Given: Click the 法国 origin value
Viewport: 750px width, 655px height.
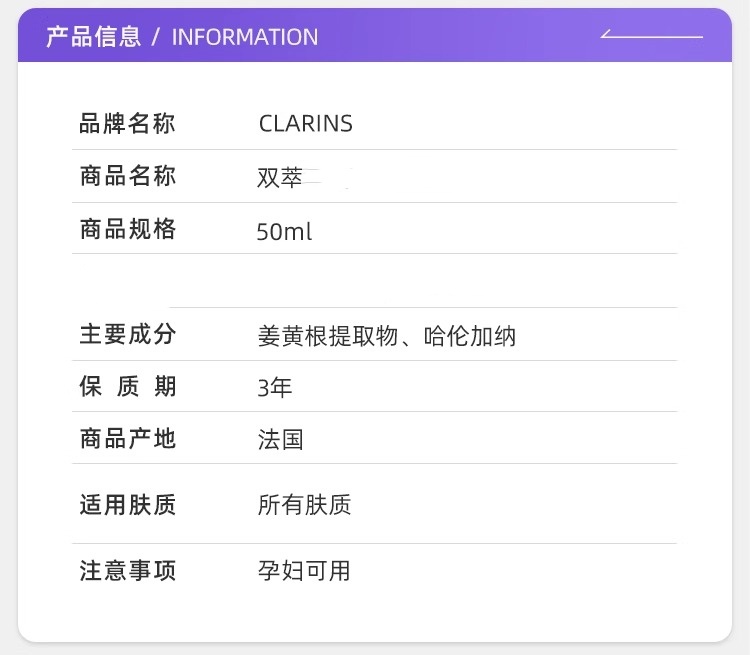Looking at the screenshot, I should (x=280, y=439).
